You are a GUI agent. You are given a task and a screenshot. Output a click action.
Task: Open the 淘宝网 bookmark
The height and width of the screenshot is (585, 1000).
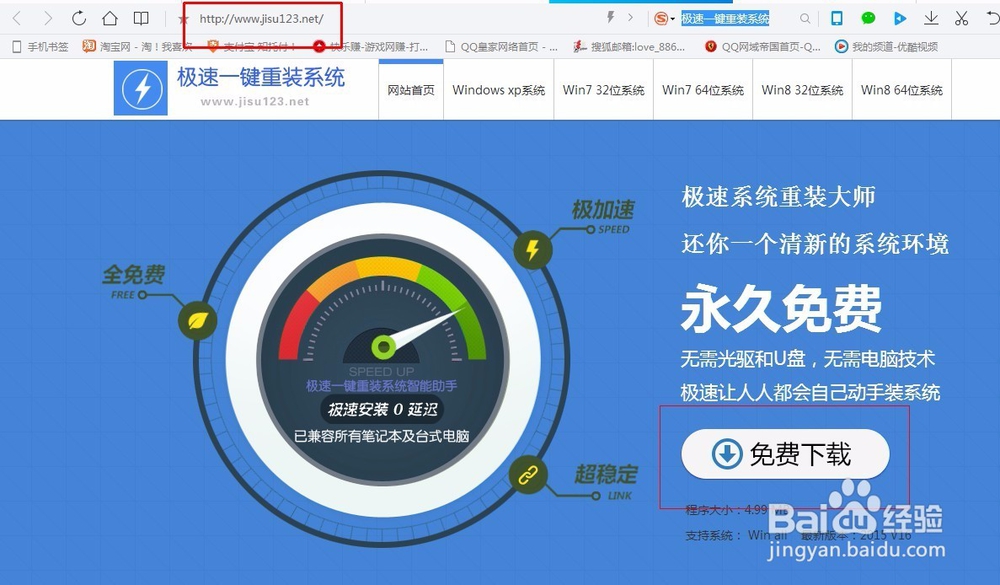(x=136, y=47)
